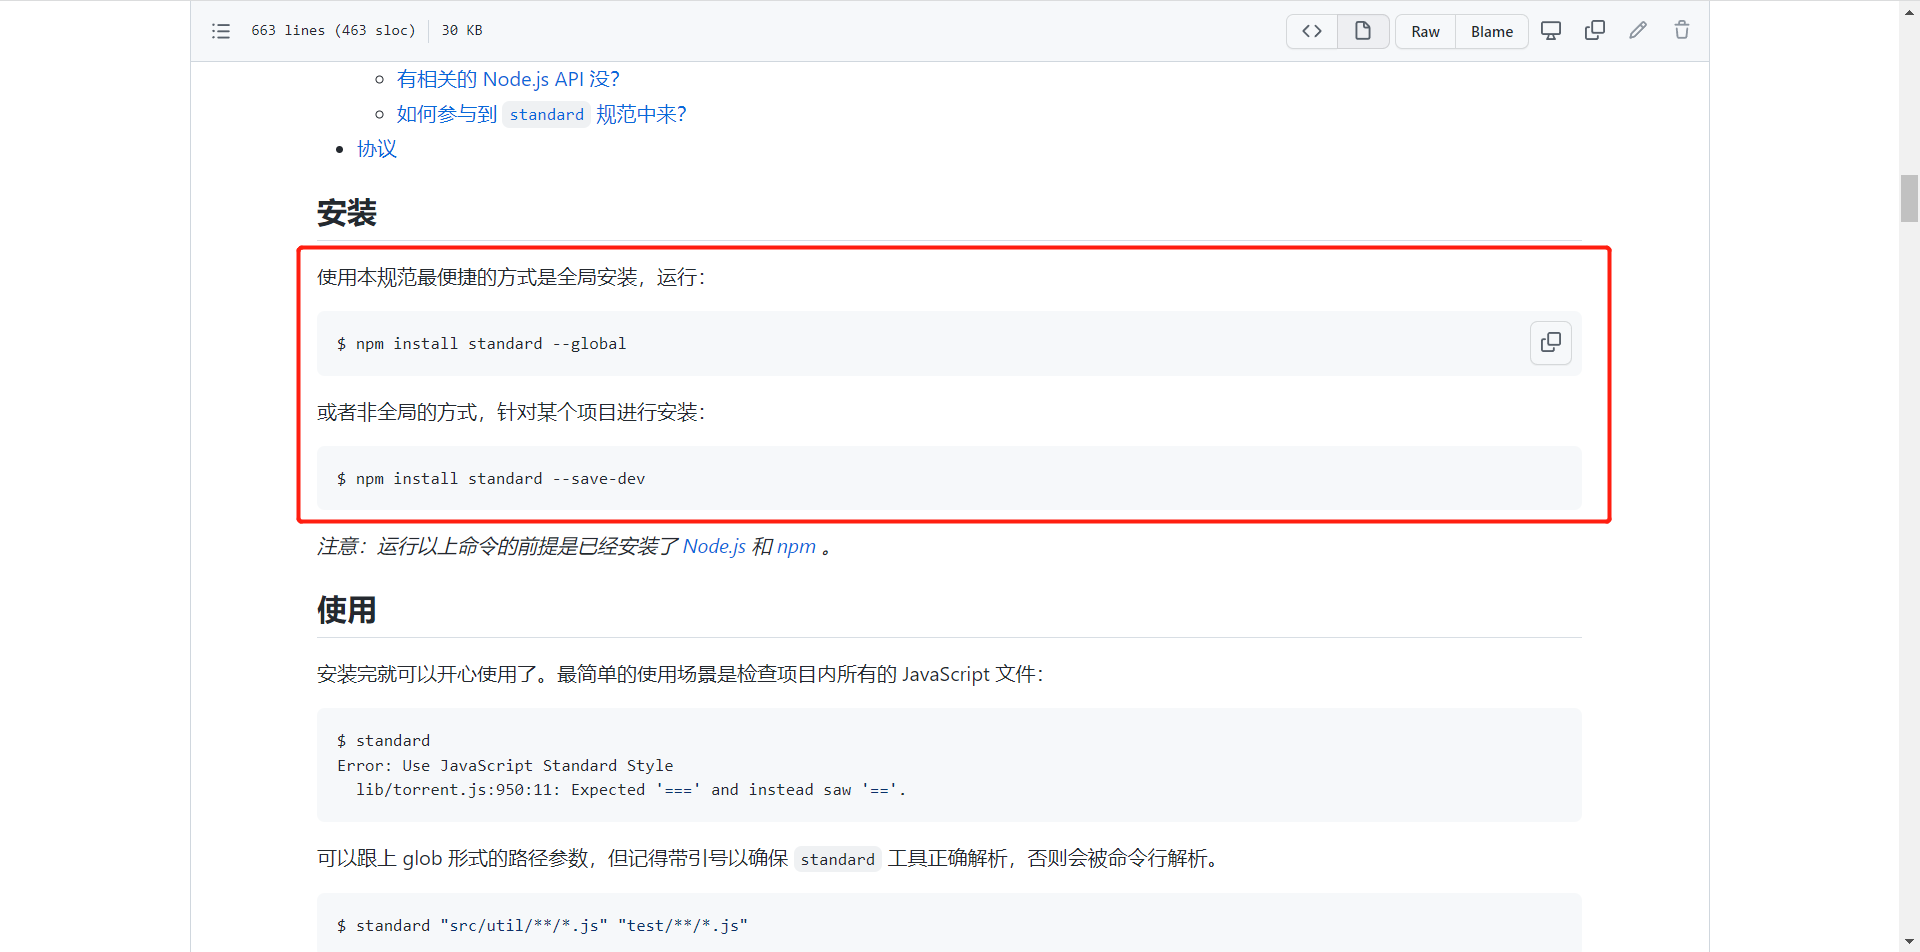Open the table of contents outline icon
1920x952 pixels.
(221, 31)
